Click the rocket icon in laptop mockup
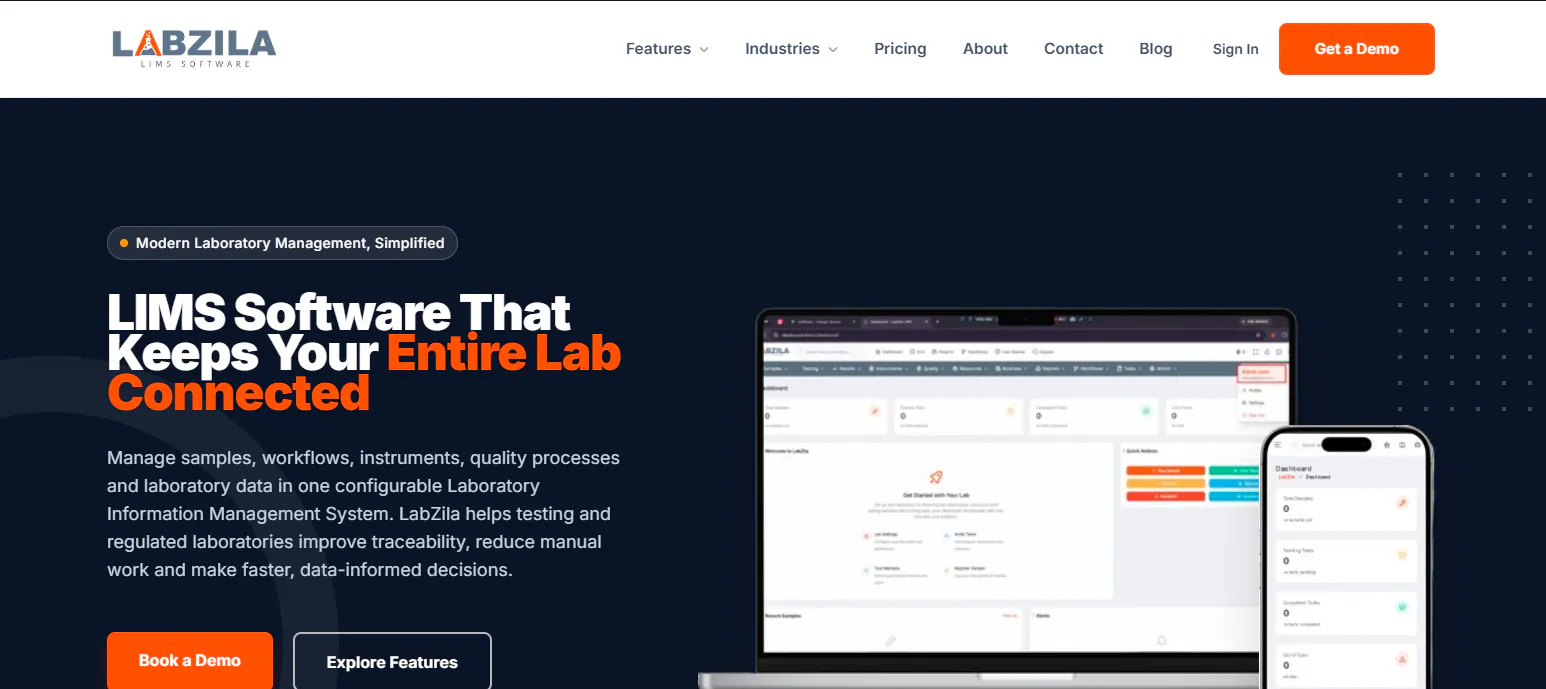The width and height of the screenshot is (1546, 689). (x=936, y=477)
